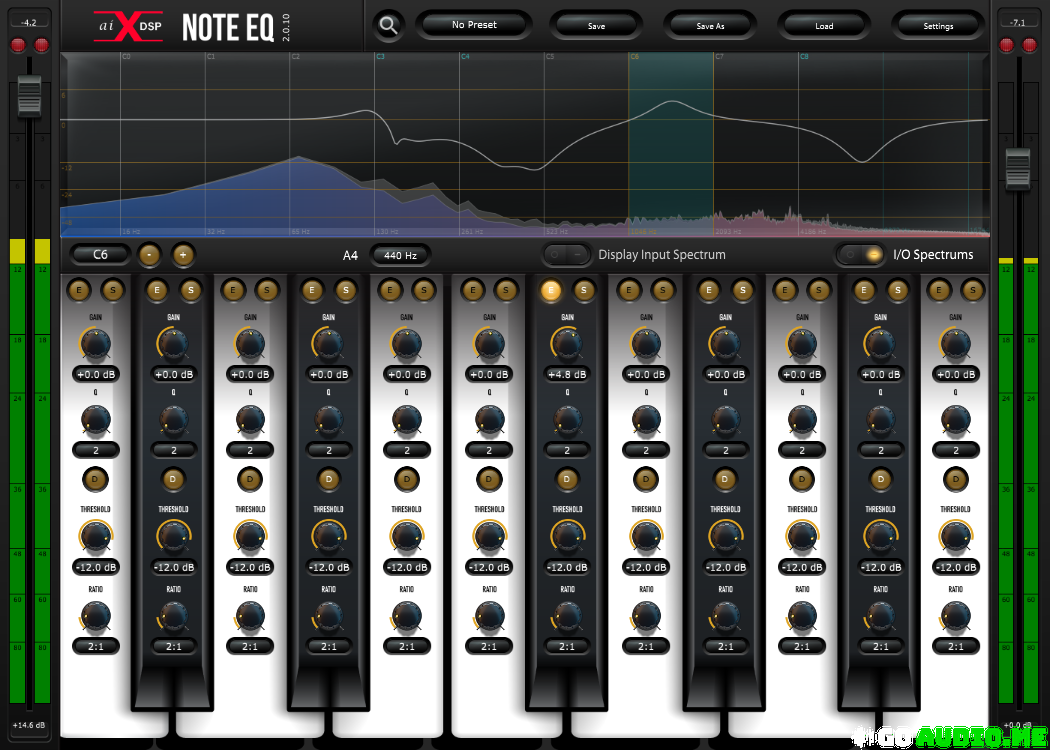
Task: Solo the rightmost white key with its S button
Action: [x=972, y=290]
